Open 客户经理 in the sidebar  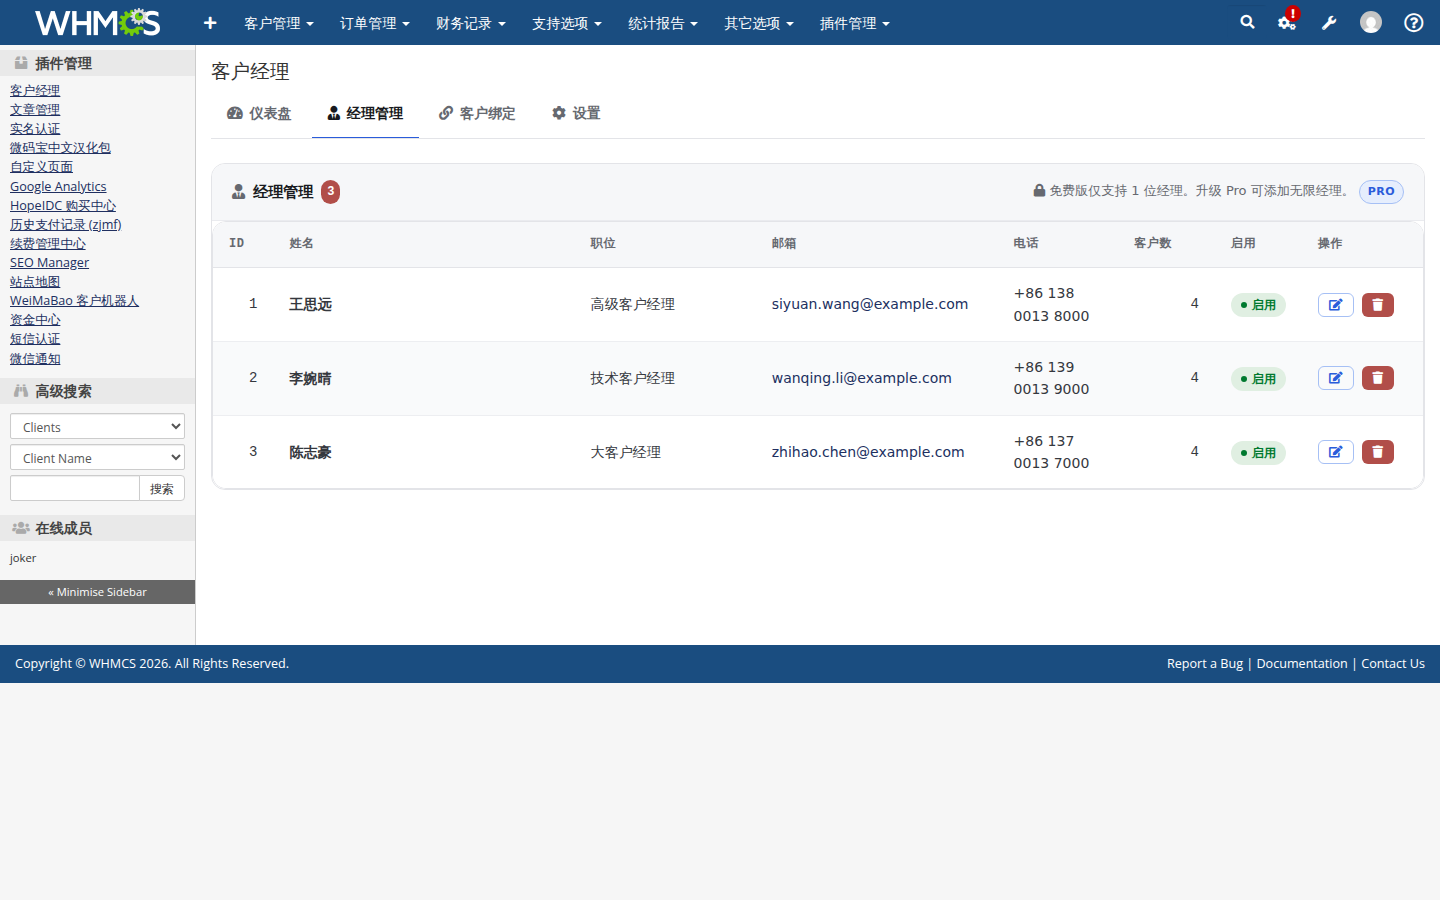[x=35, y=91]
